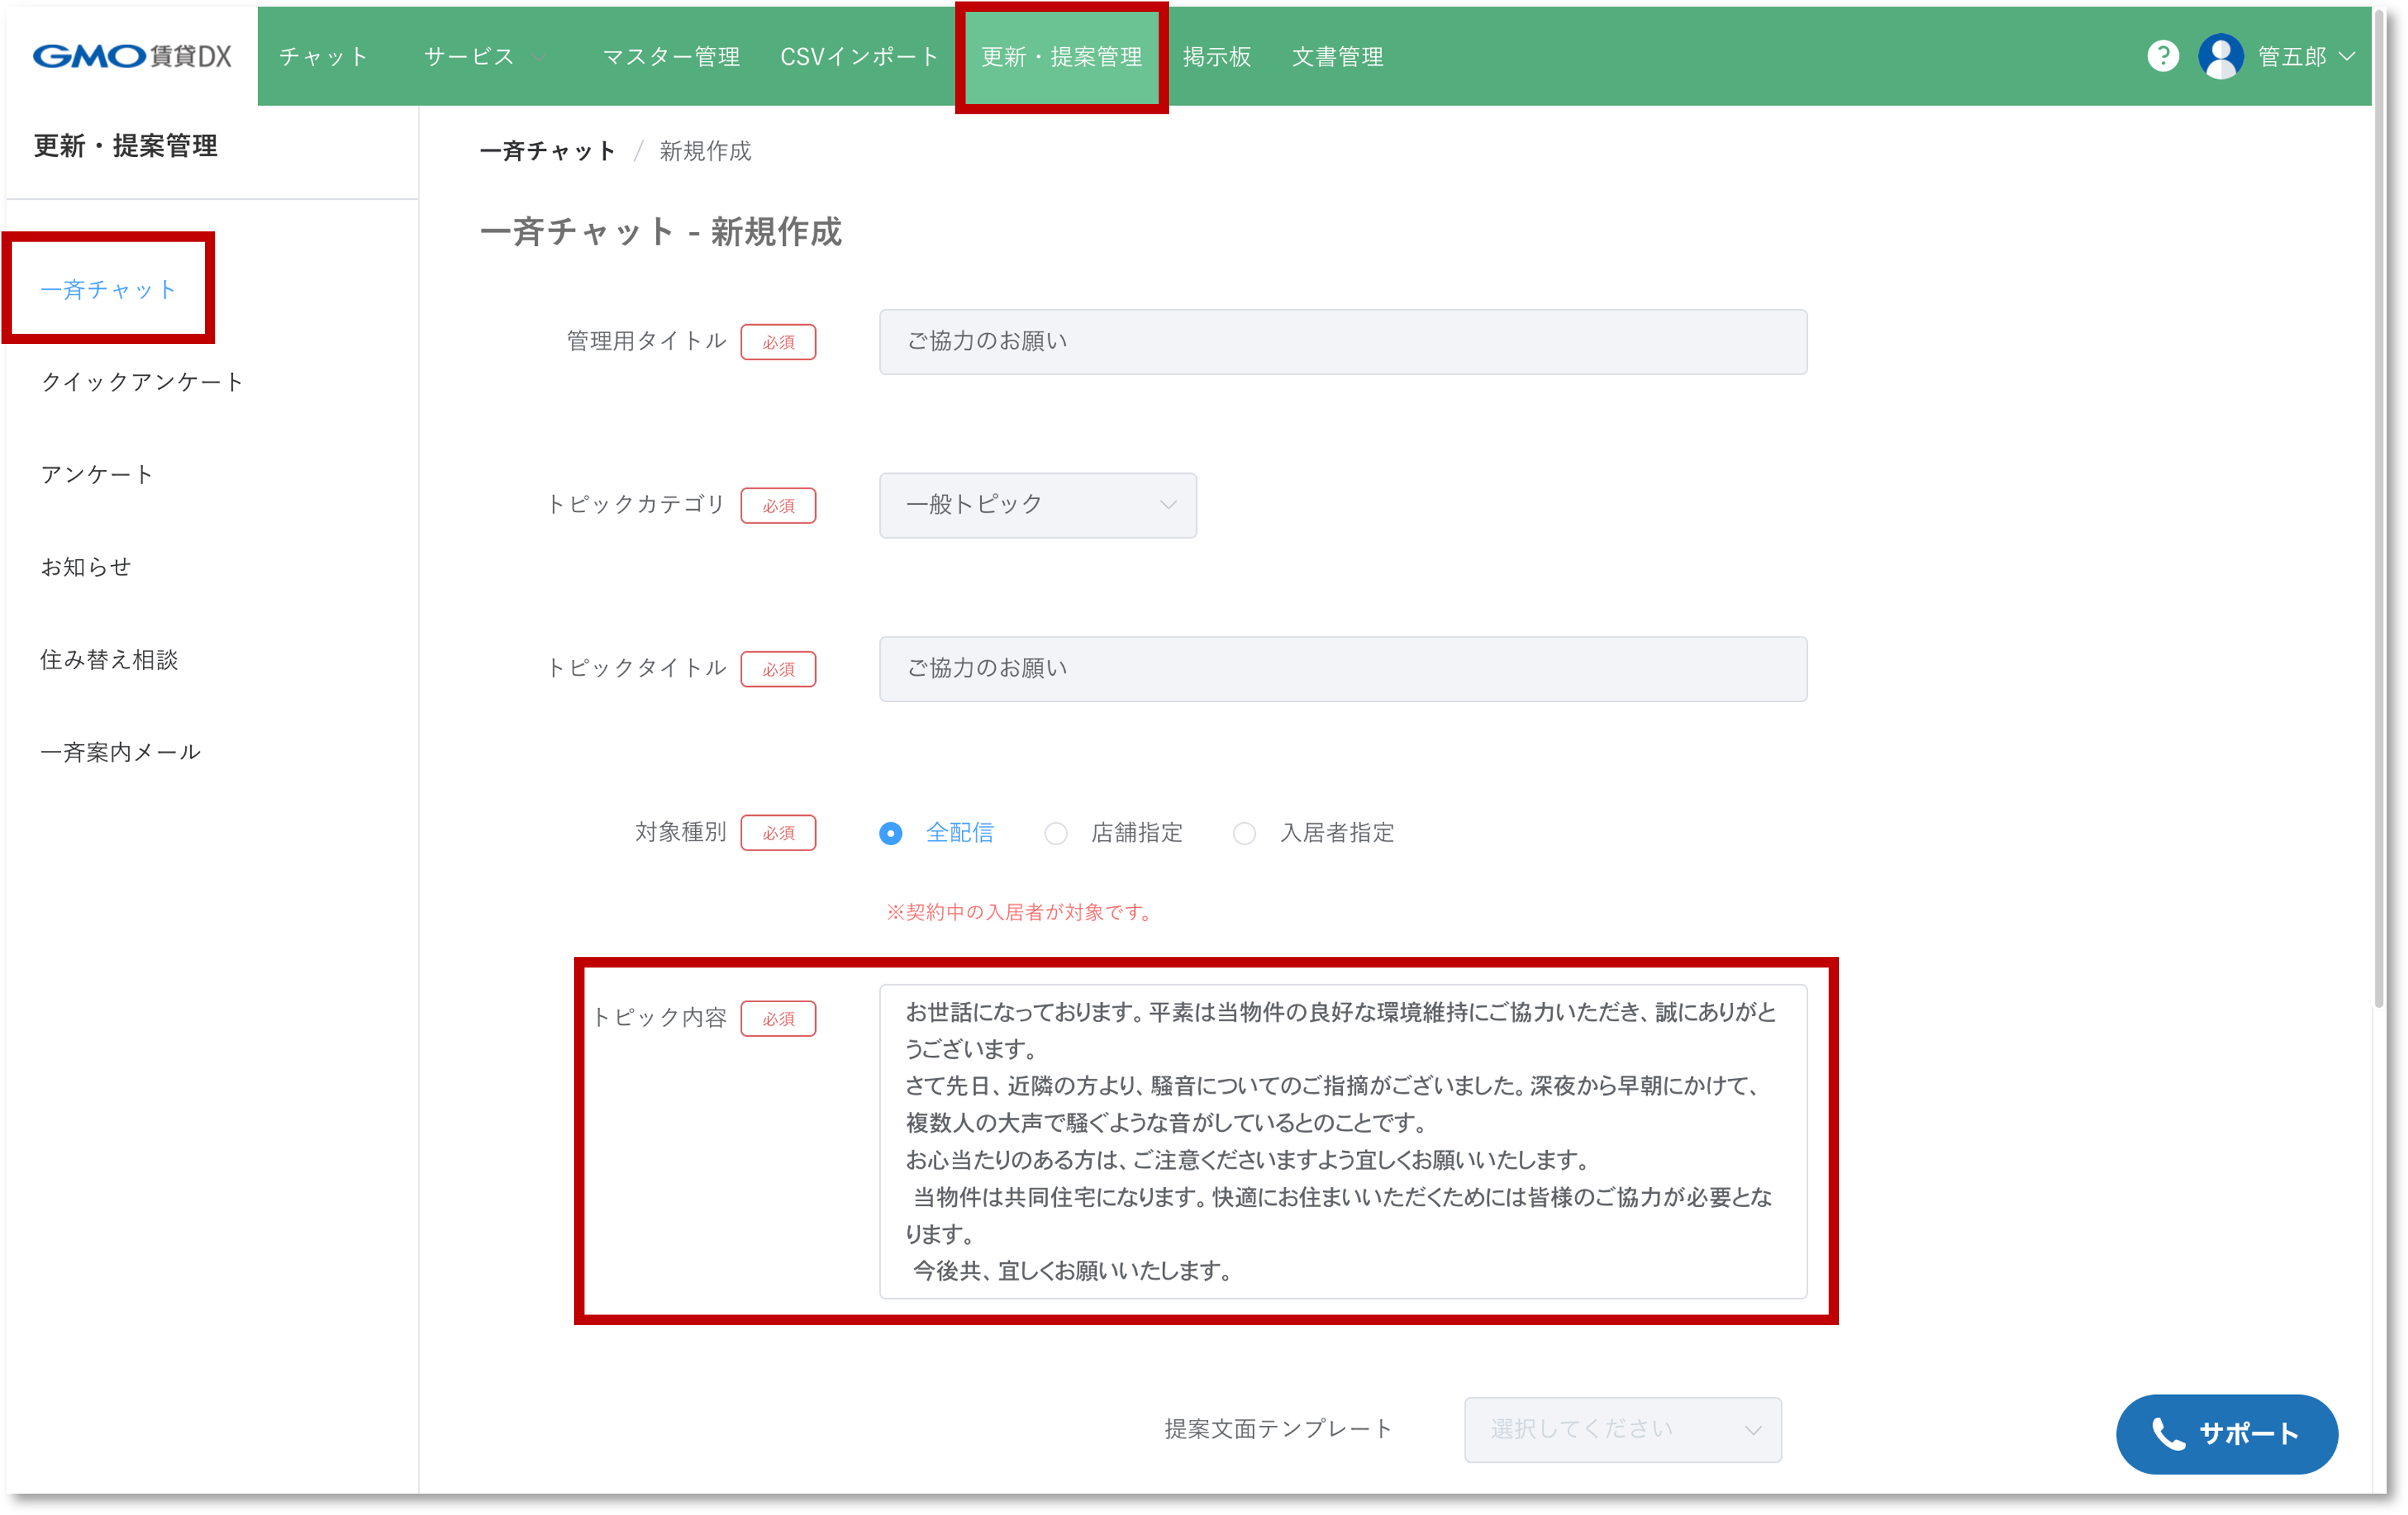2408x1515 pixels.
Task: Click the 一斉チャット breadcrumb link
Action: [547, 151]
